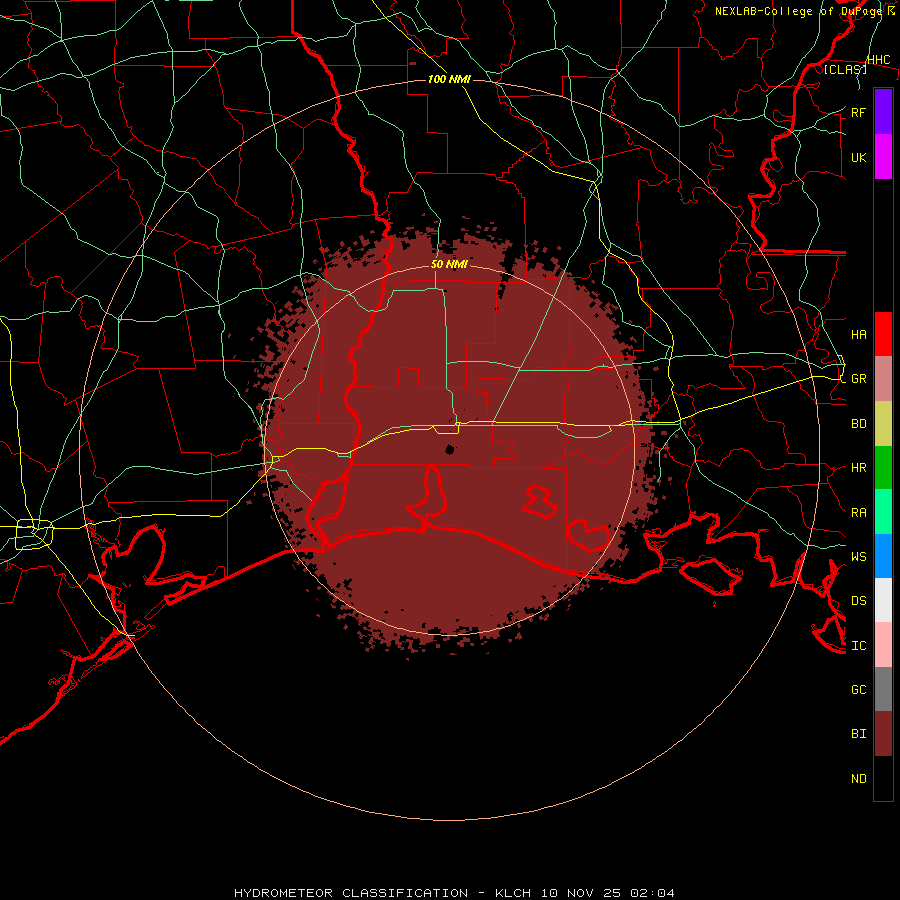
Task: Click the ND black legend swatch
Action: pyautogui.click(x=883, y=778)
